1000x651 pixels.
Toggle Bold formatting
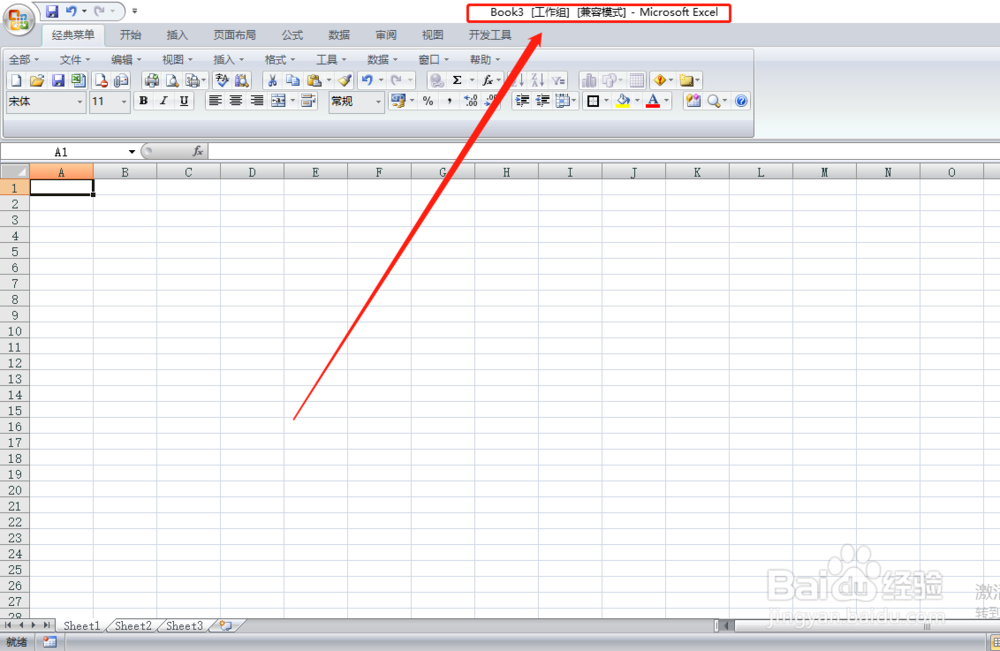(x=143, y=101)
